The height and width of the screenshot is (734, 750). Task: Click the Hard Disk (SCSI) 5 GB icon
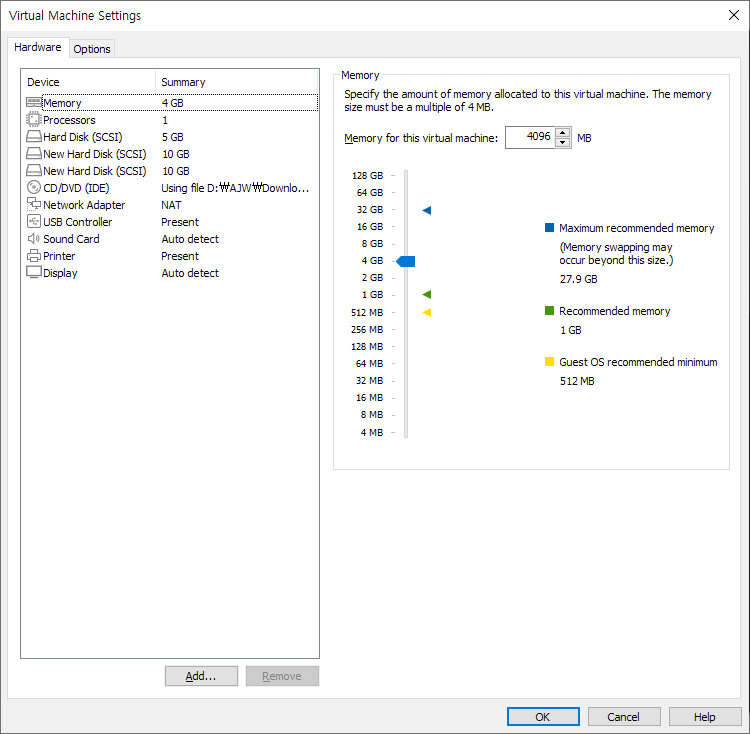pos(33,137)
